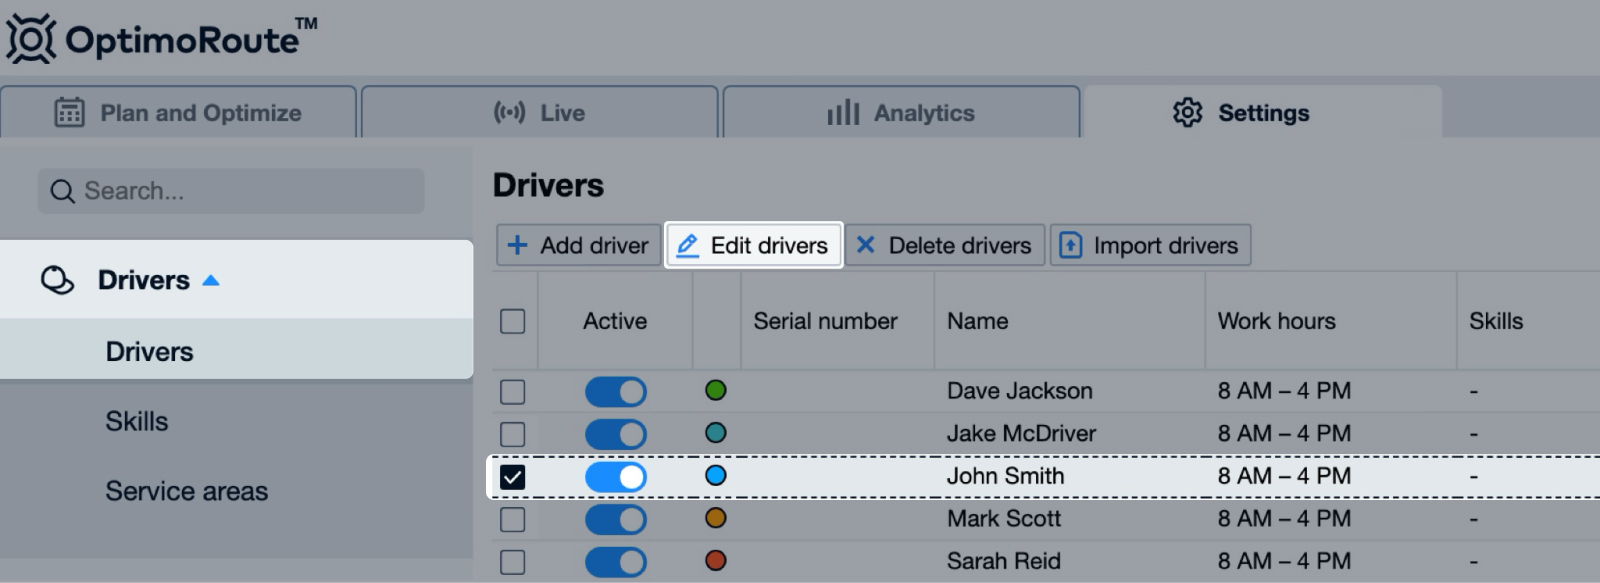Collapse the Drivers section arrow
The width and height of the screenshot is (1600, 583).
(x=211, y=280)
